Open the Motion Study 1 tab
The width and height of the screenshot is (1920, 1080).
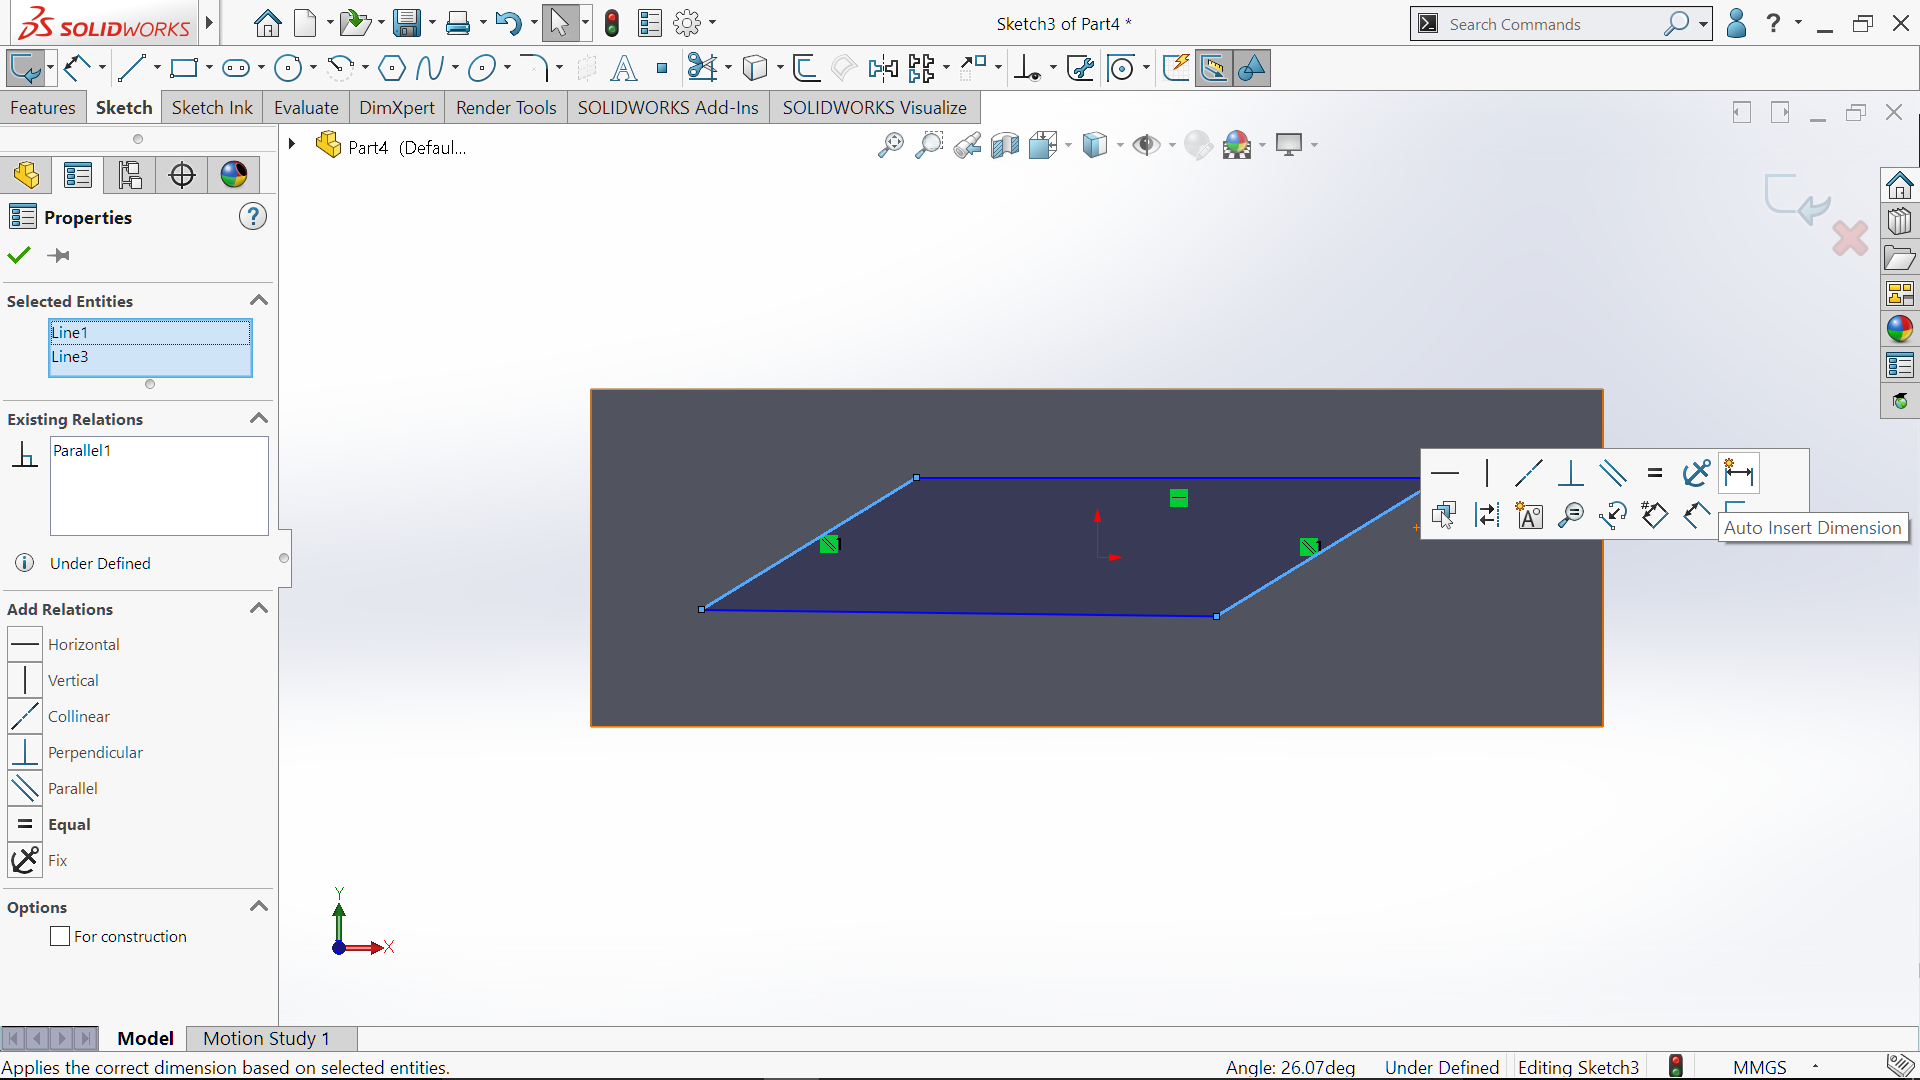click(x=266, y=1038)
